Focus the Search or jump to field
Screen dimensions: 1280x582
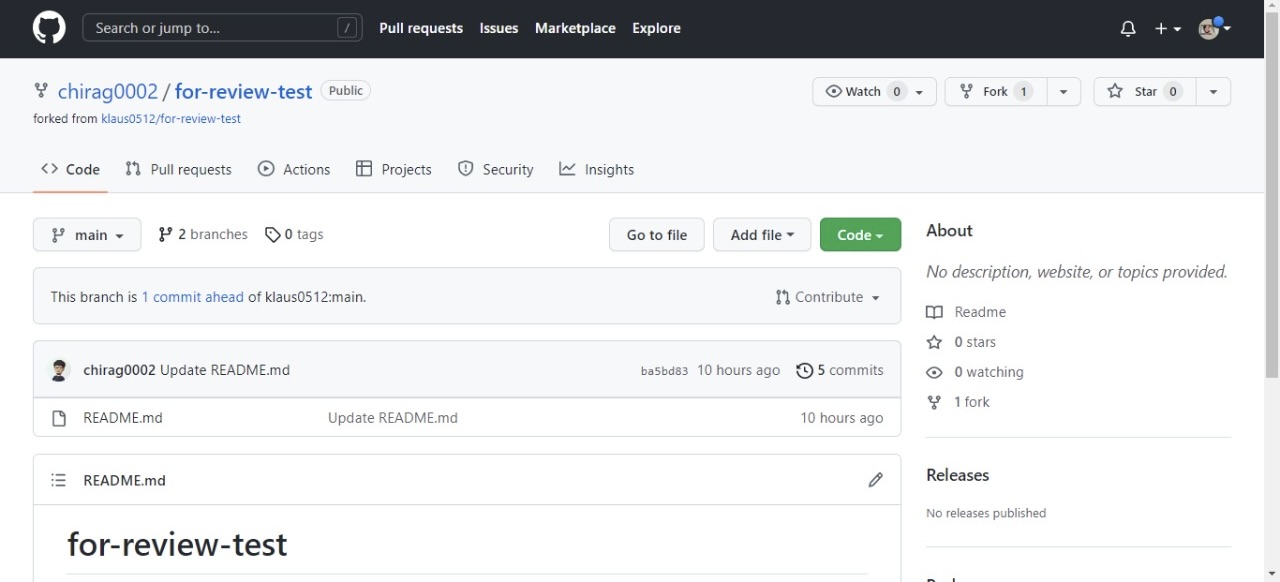222,28
